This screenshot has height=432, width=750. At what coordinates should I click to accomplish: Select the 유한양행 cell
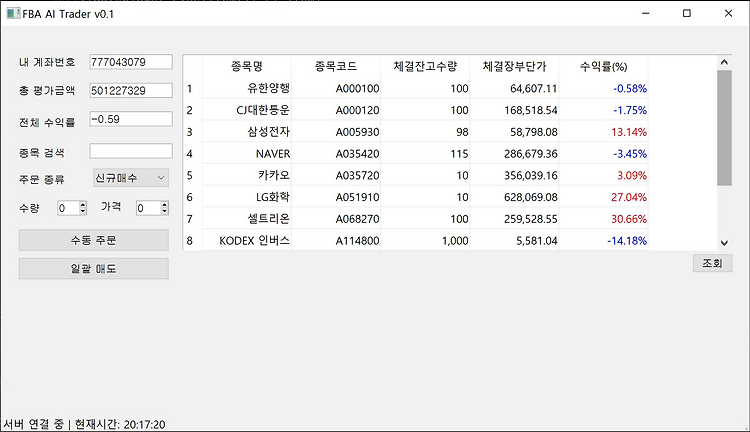click(x=247, y=89)
